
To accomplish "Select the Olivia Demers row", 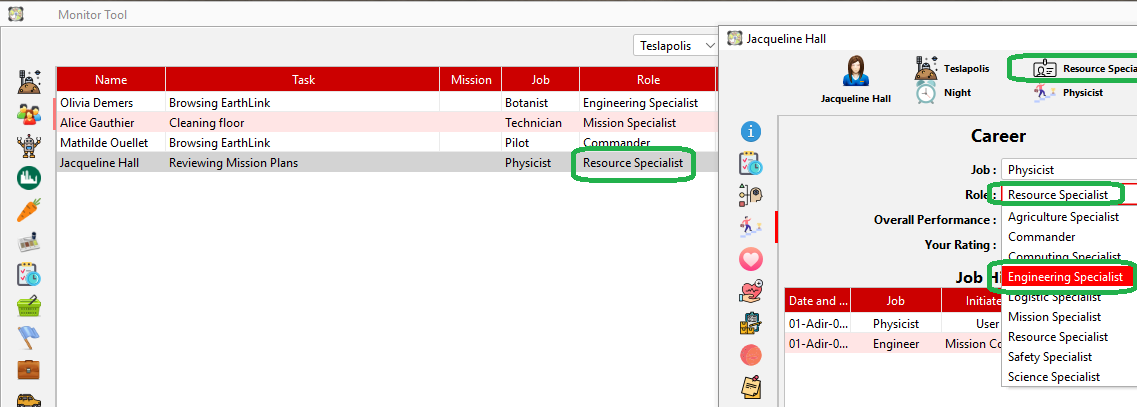I will tap(386, 103).
